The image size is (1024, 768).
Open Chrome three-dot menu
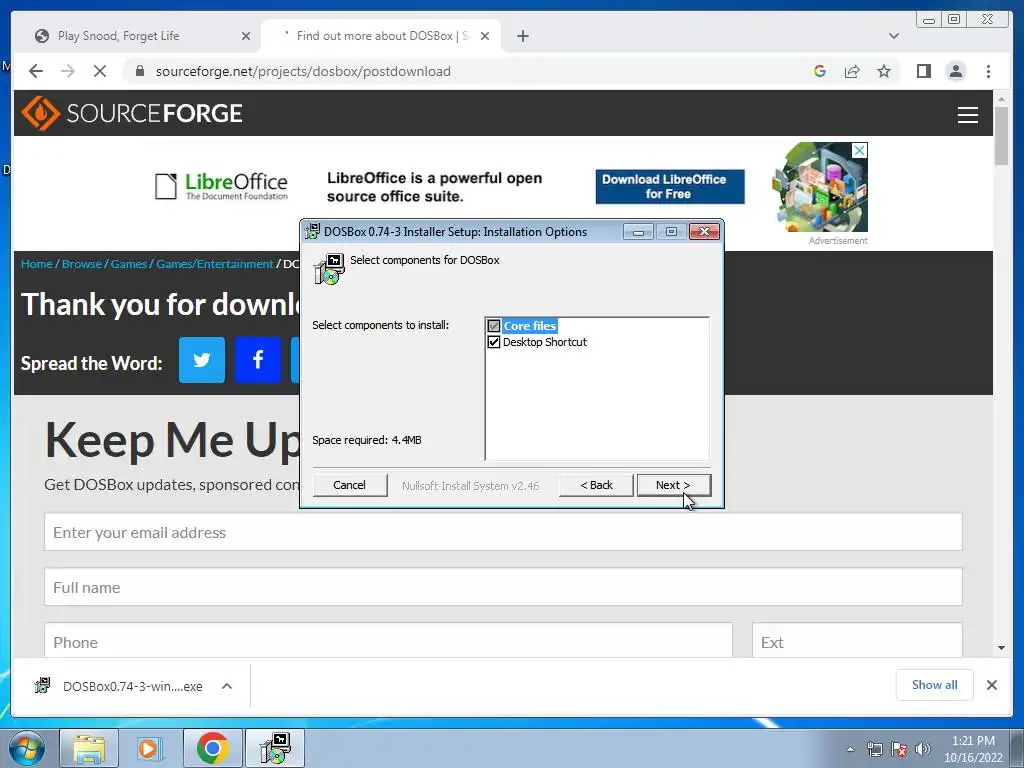pyautogui.click(x=989, y=71)
